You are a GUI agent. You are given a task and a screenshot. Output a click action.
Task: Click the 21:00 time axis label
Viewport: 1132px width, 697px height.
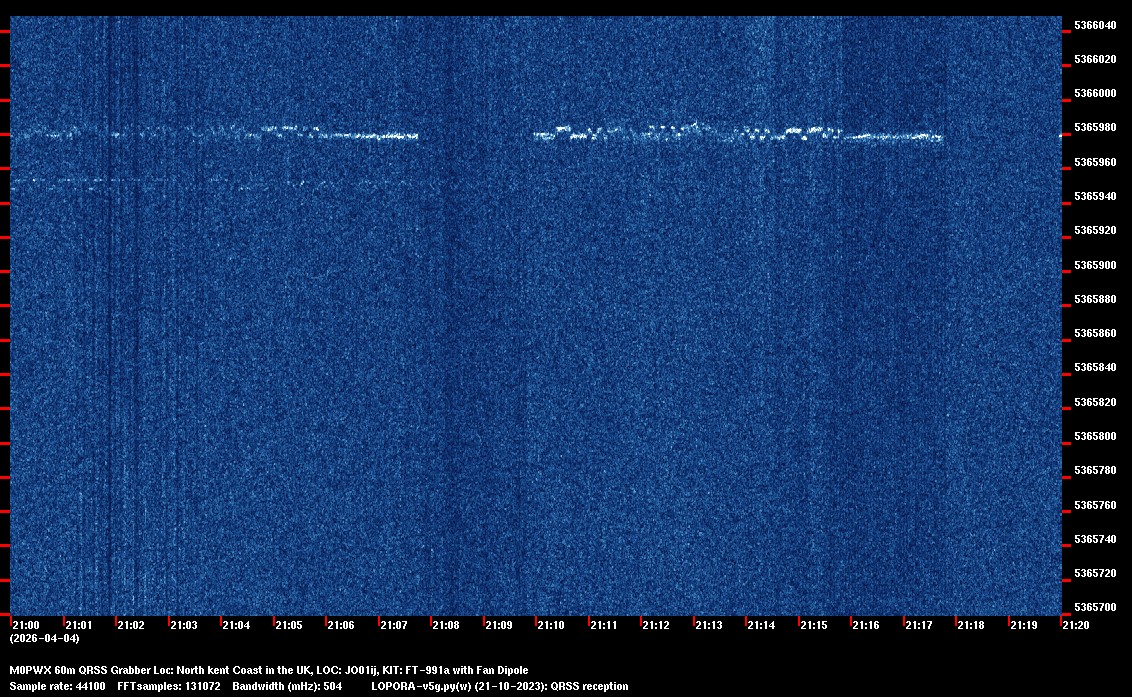pyautogui.click(x=26, y=625)
